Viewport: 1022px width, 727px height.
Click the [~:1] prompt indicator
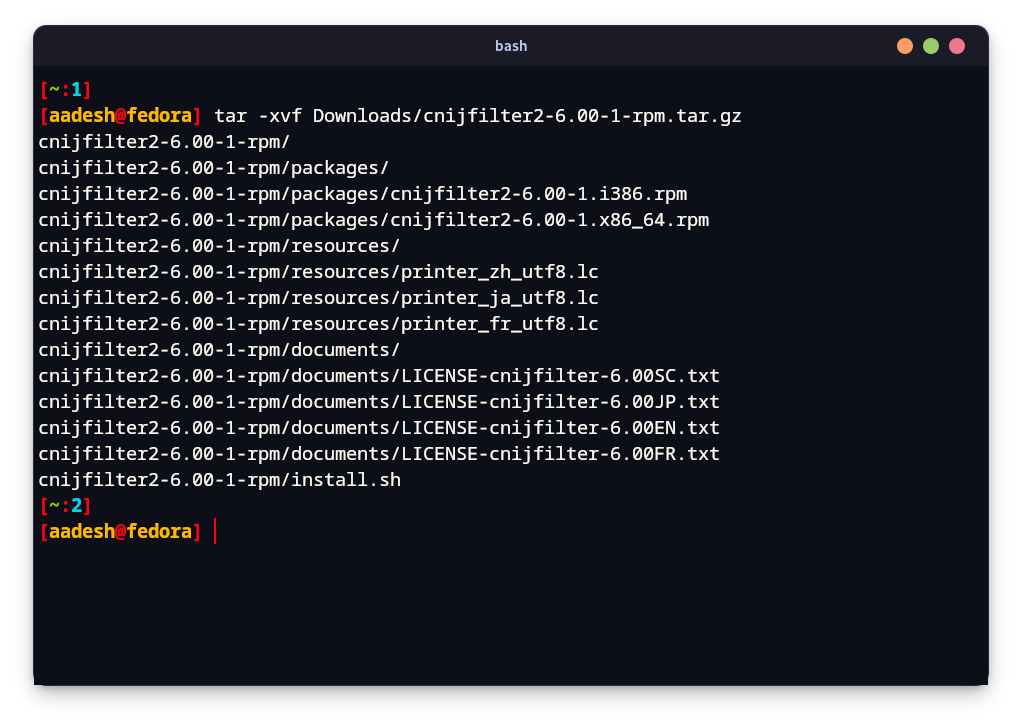pos(65,89)
